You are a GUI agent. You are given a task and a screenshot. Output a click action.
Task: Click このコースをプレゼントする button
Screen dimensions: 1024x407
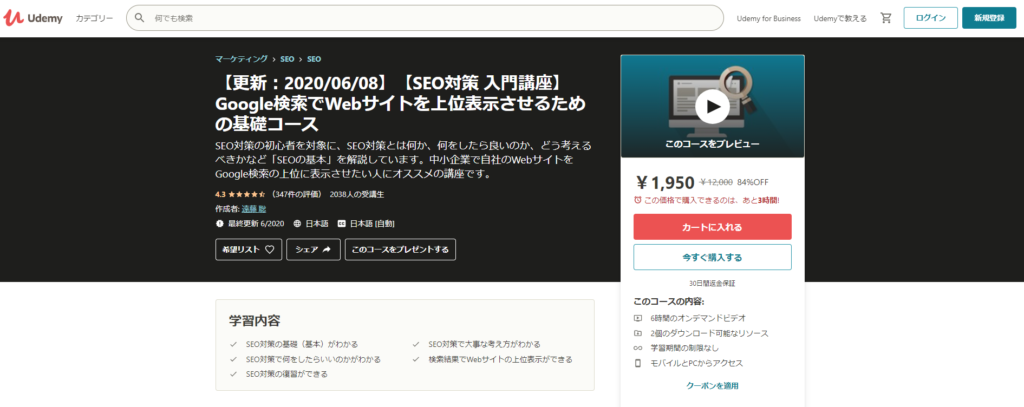400,250
